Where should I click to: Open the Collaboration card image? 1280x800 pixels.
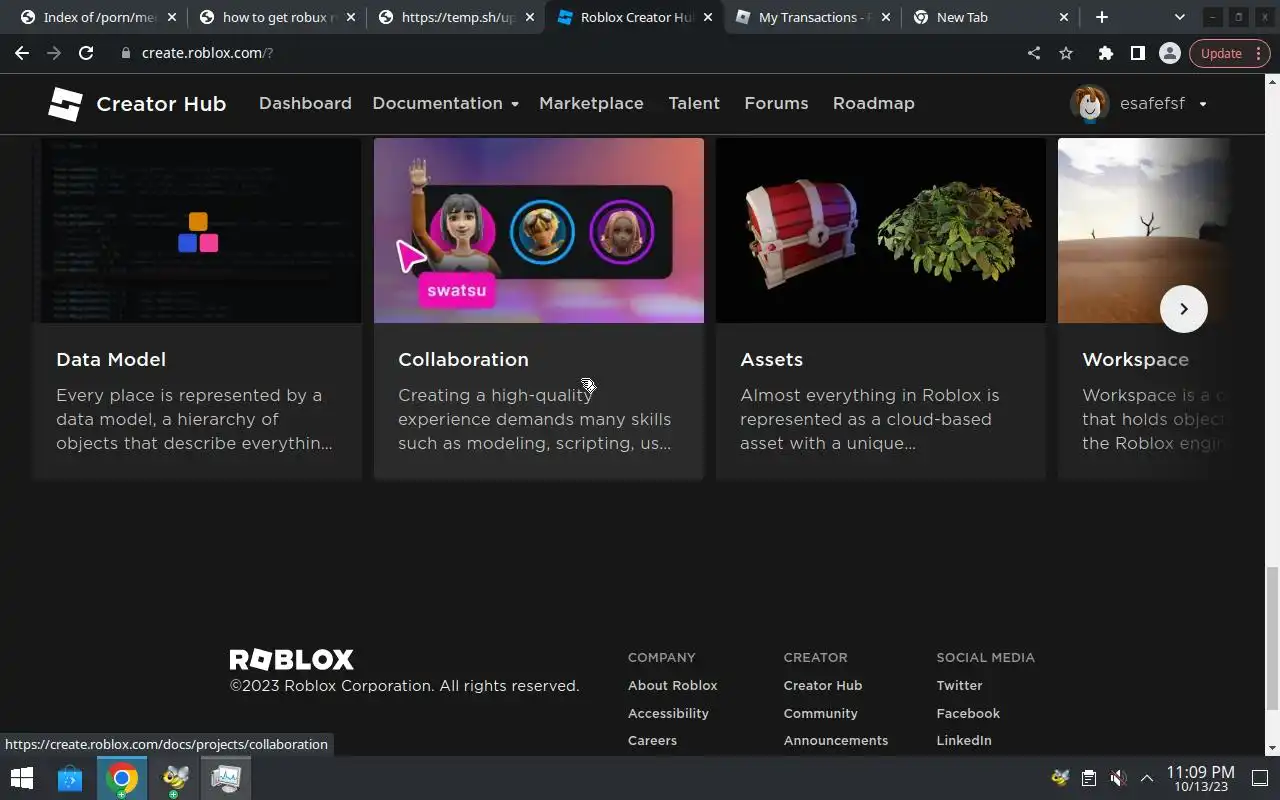click(x=539, y=230)
